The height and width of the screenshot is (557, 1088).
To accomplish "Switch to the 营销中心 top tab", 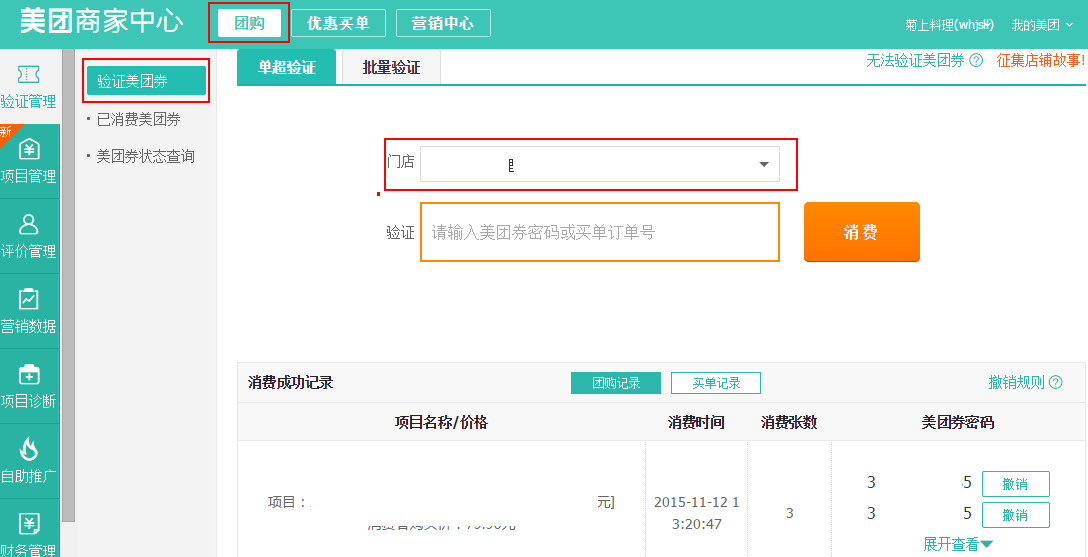I will pos(443,24).
